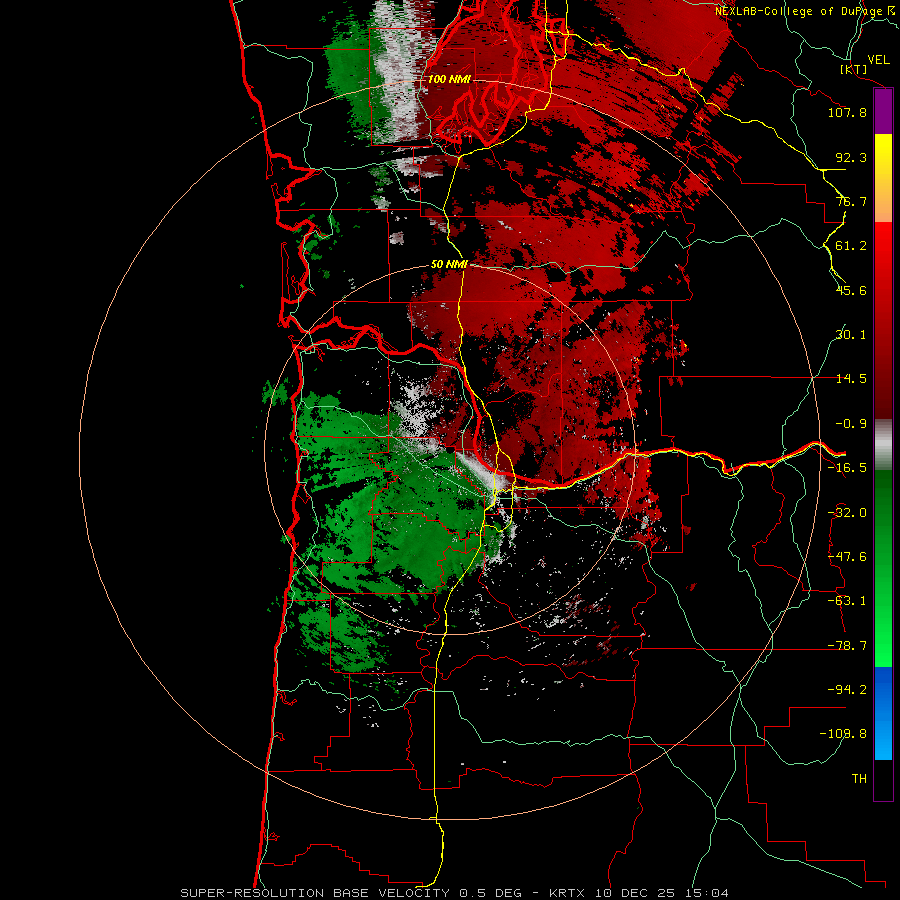Click the 50 NMI range ring label
The height and width of the screenshot is (900, 900).
pyautogui.click(x=449, y=265)
